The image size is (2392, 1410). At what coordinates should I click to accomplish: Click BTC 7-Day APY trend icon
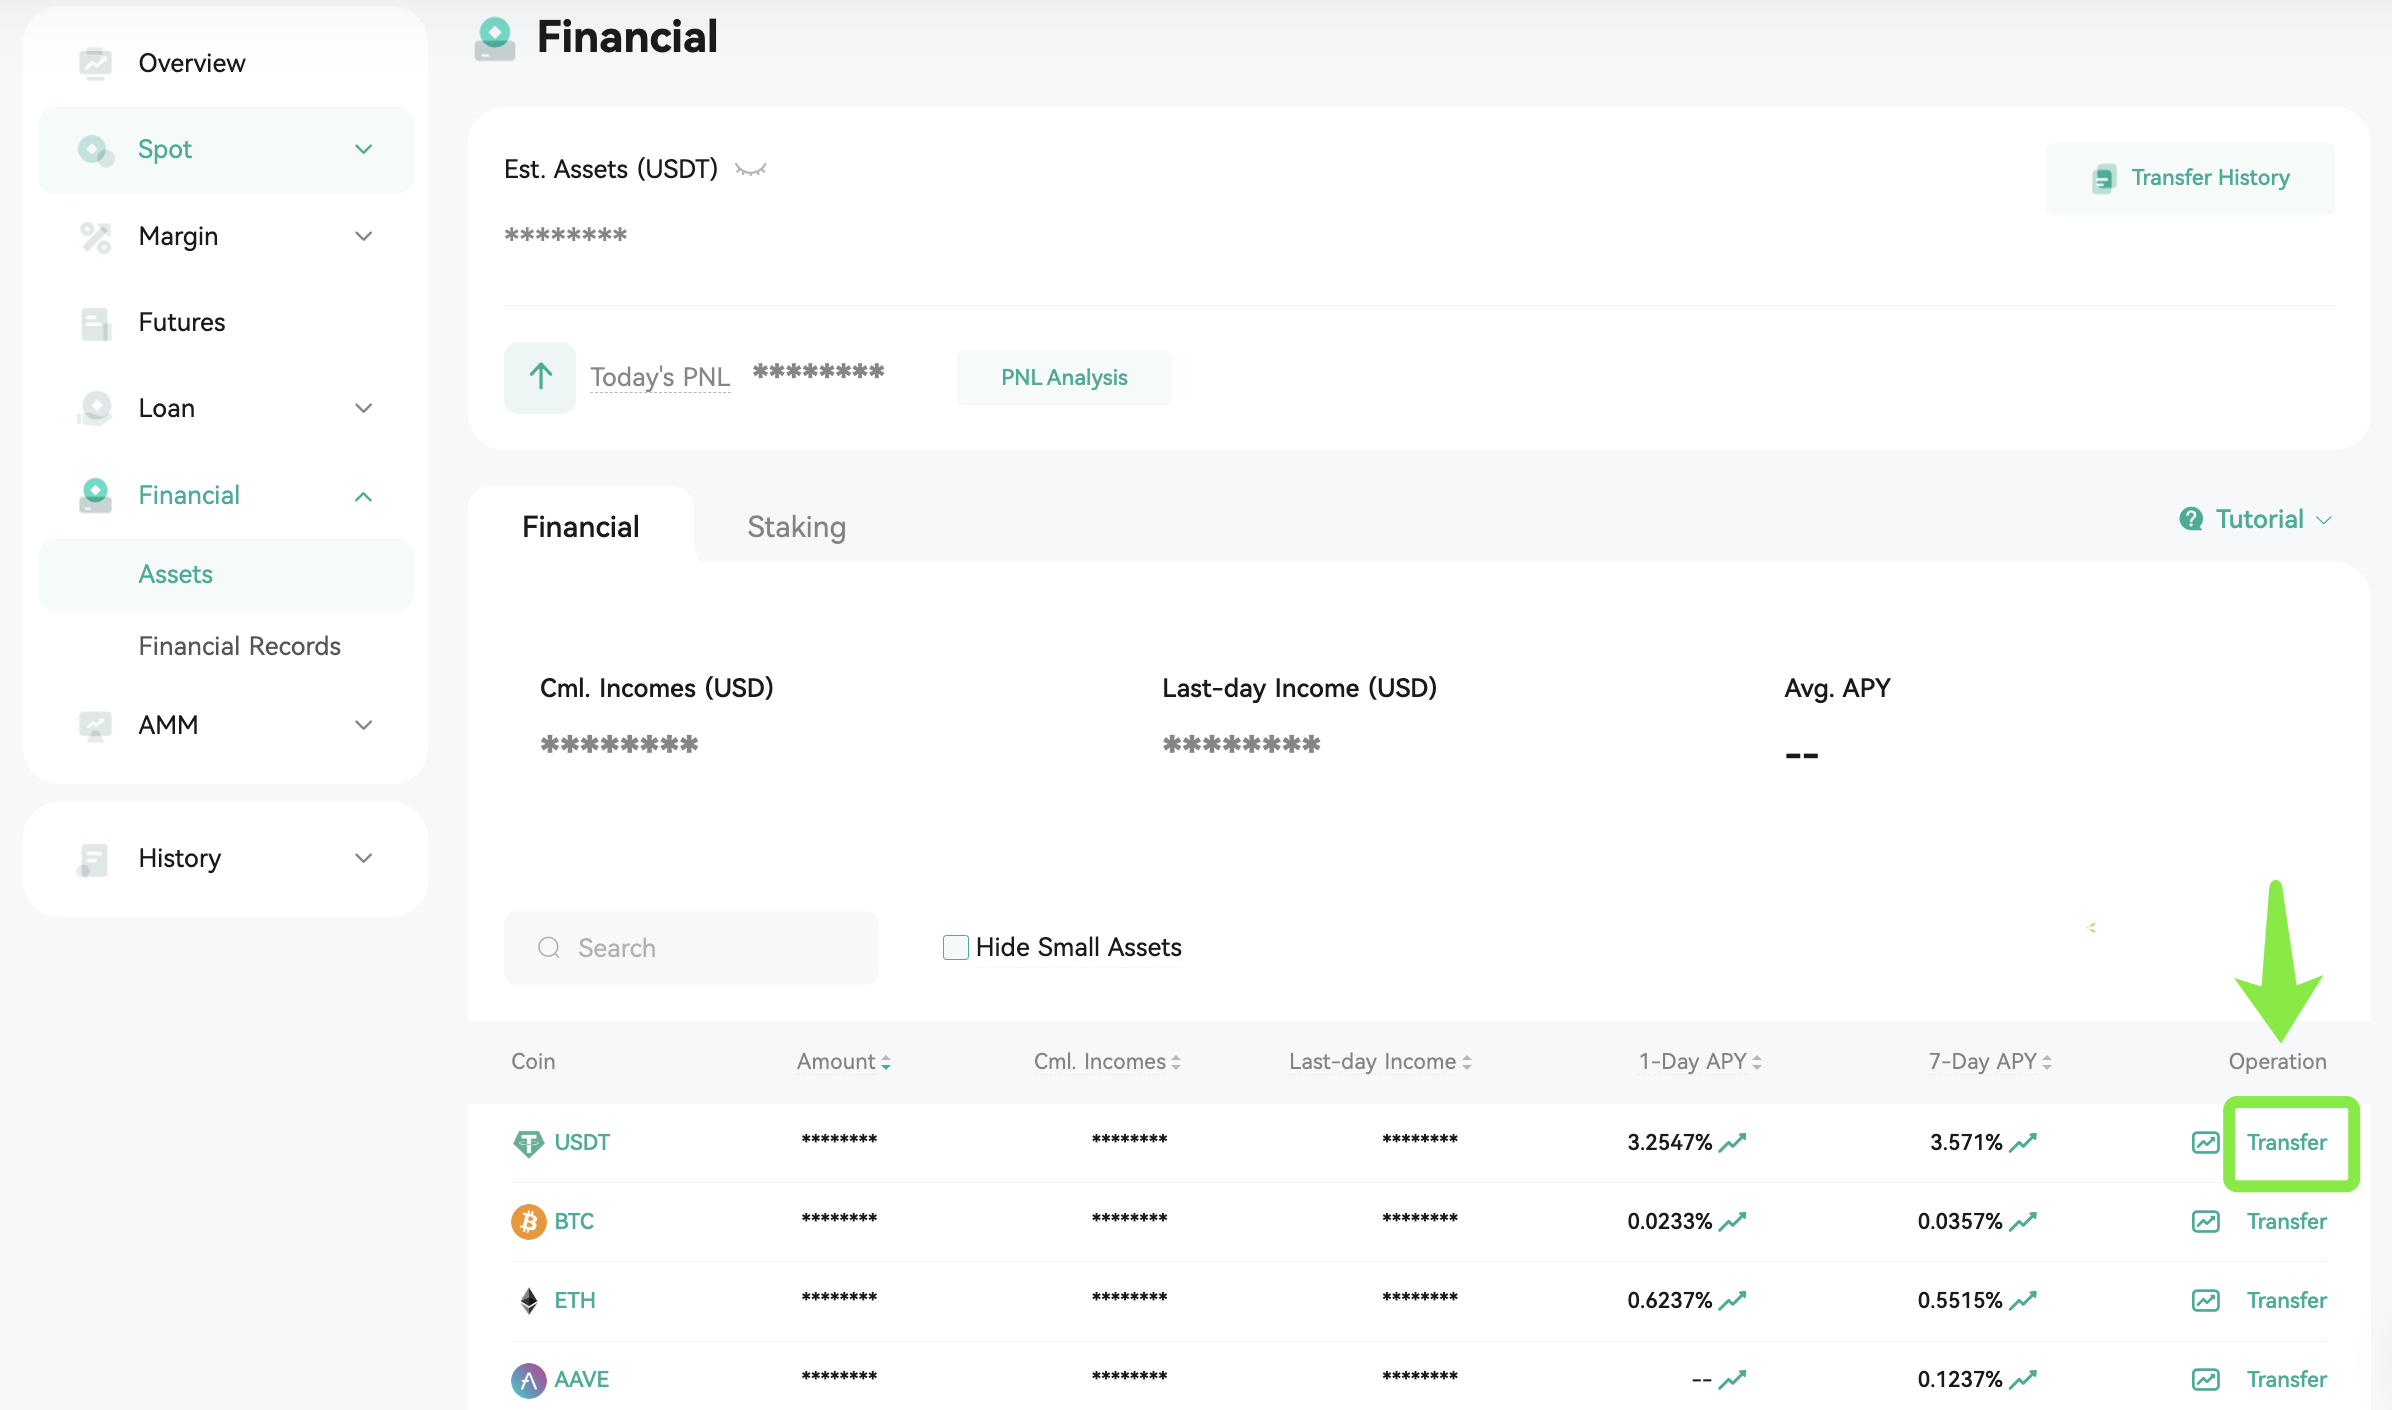2023,1221
